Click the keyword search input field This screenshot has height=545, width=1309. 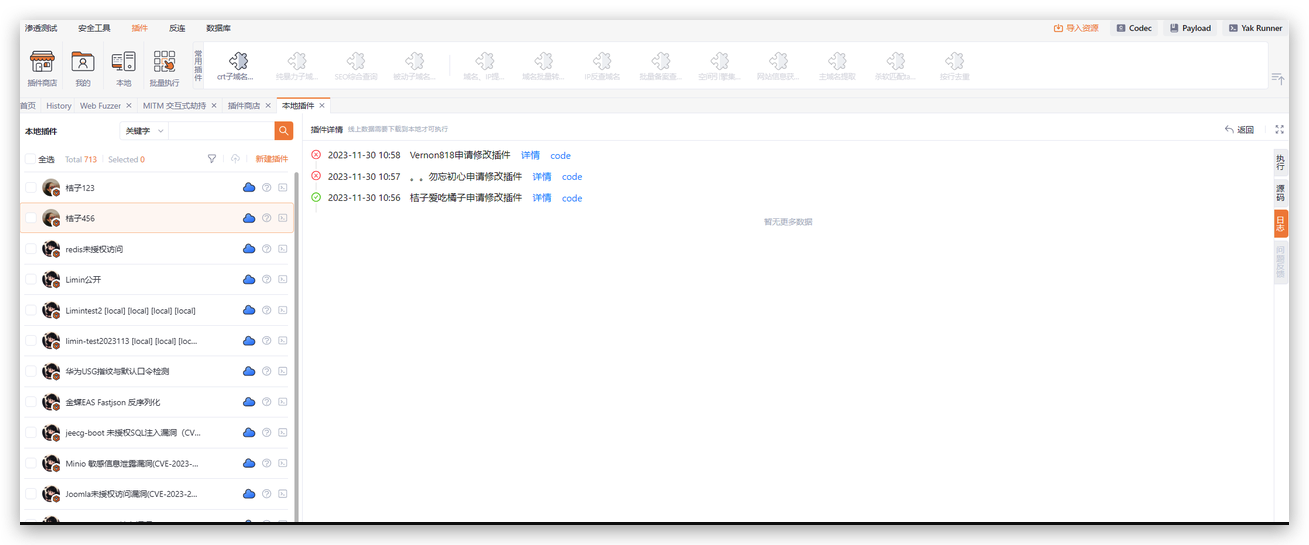pyautogui.click(x=220, y=131)
